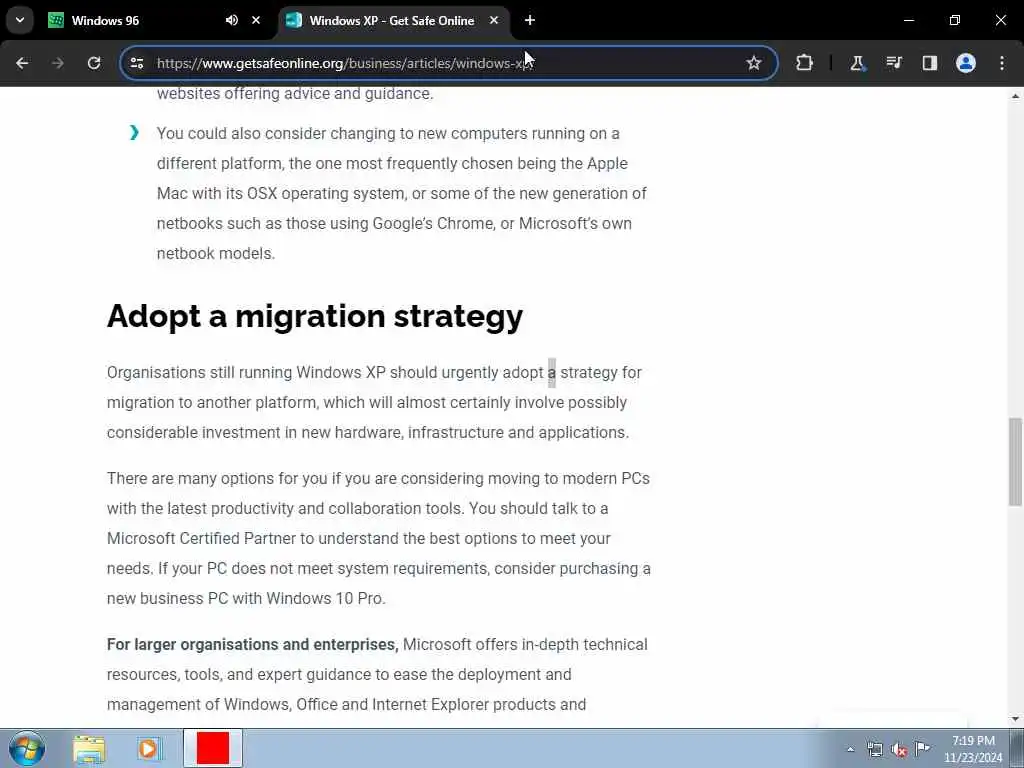Click the Show desktop strip
Screen dimensions: 1024x768
coord(1017,748)
